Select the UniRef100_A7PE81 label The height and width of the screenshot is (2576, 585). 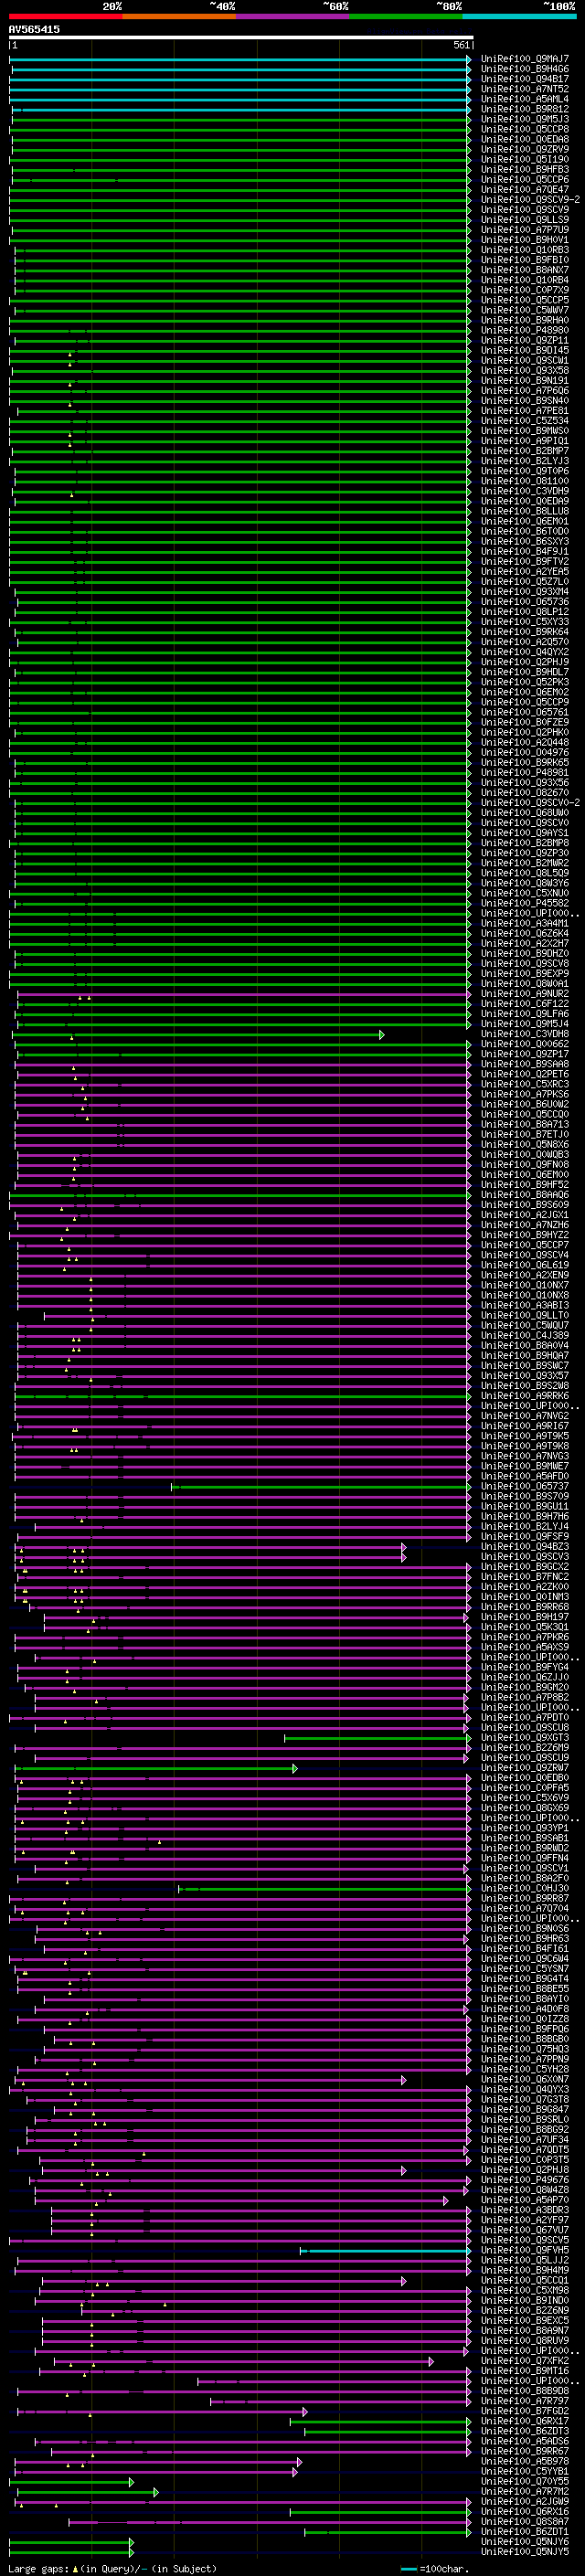pyautogui.click(x=524, y=411)
